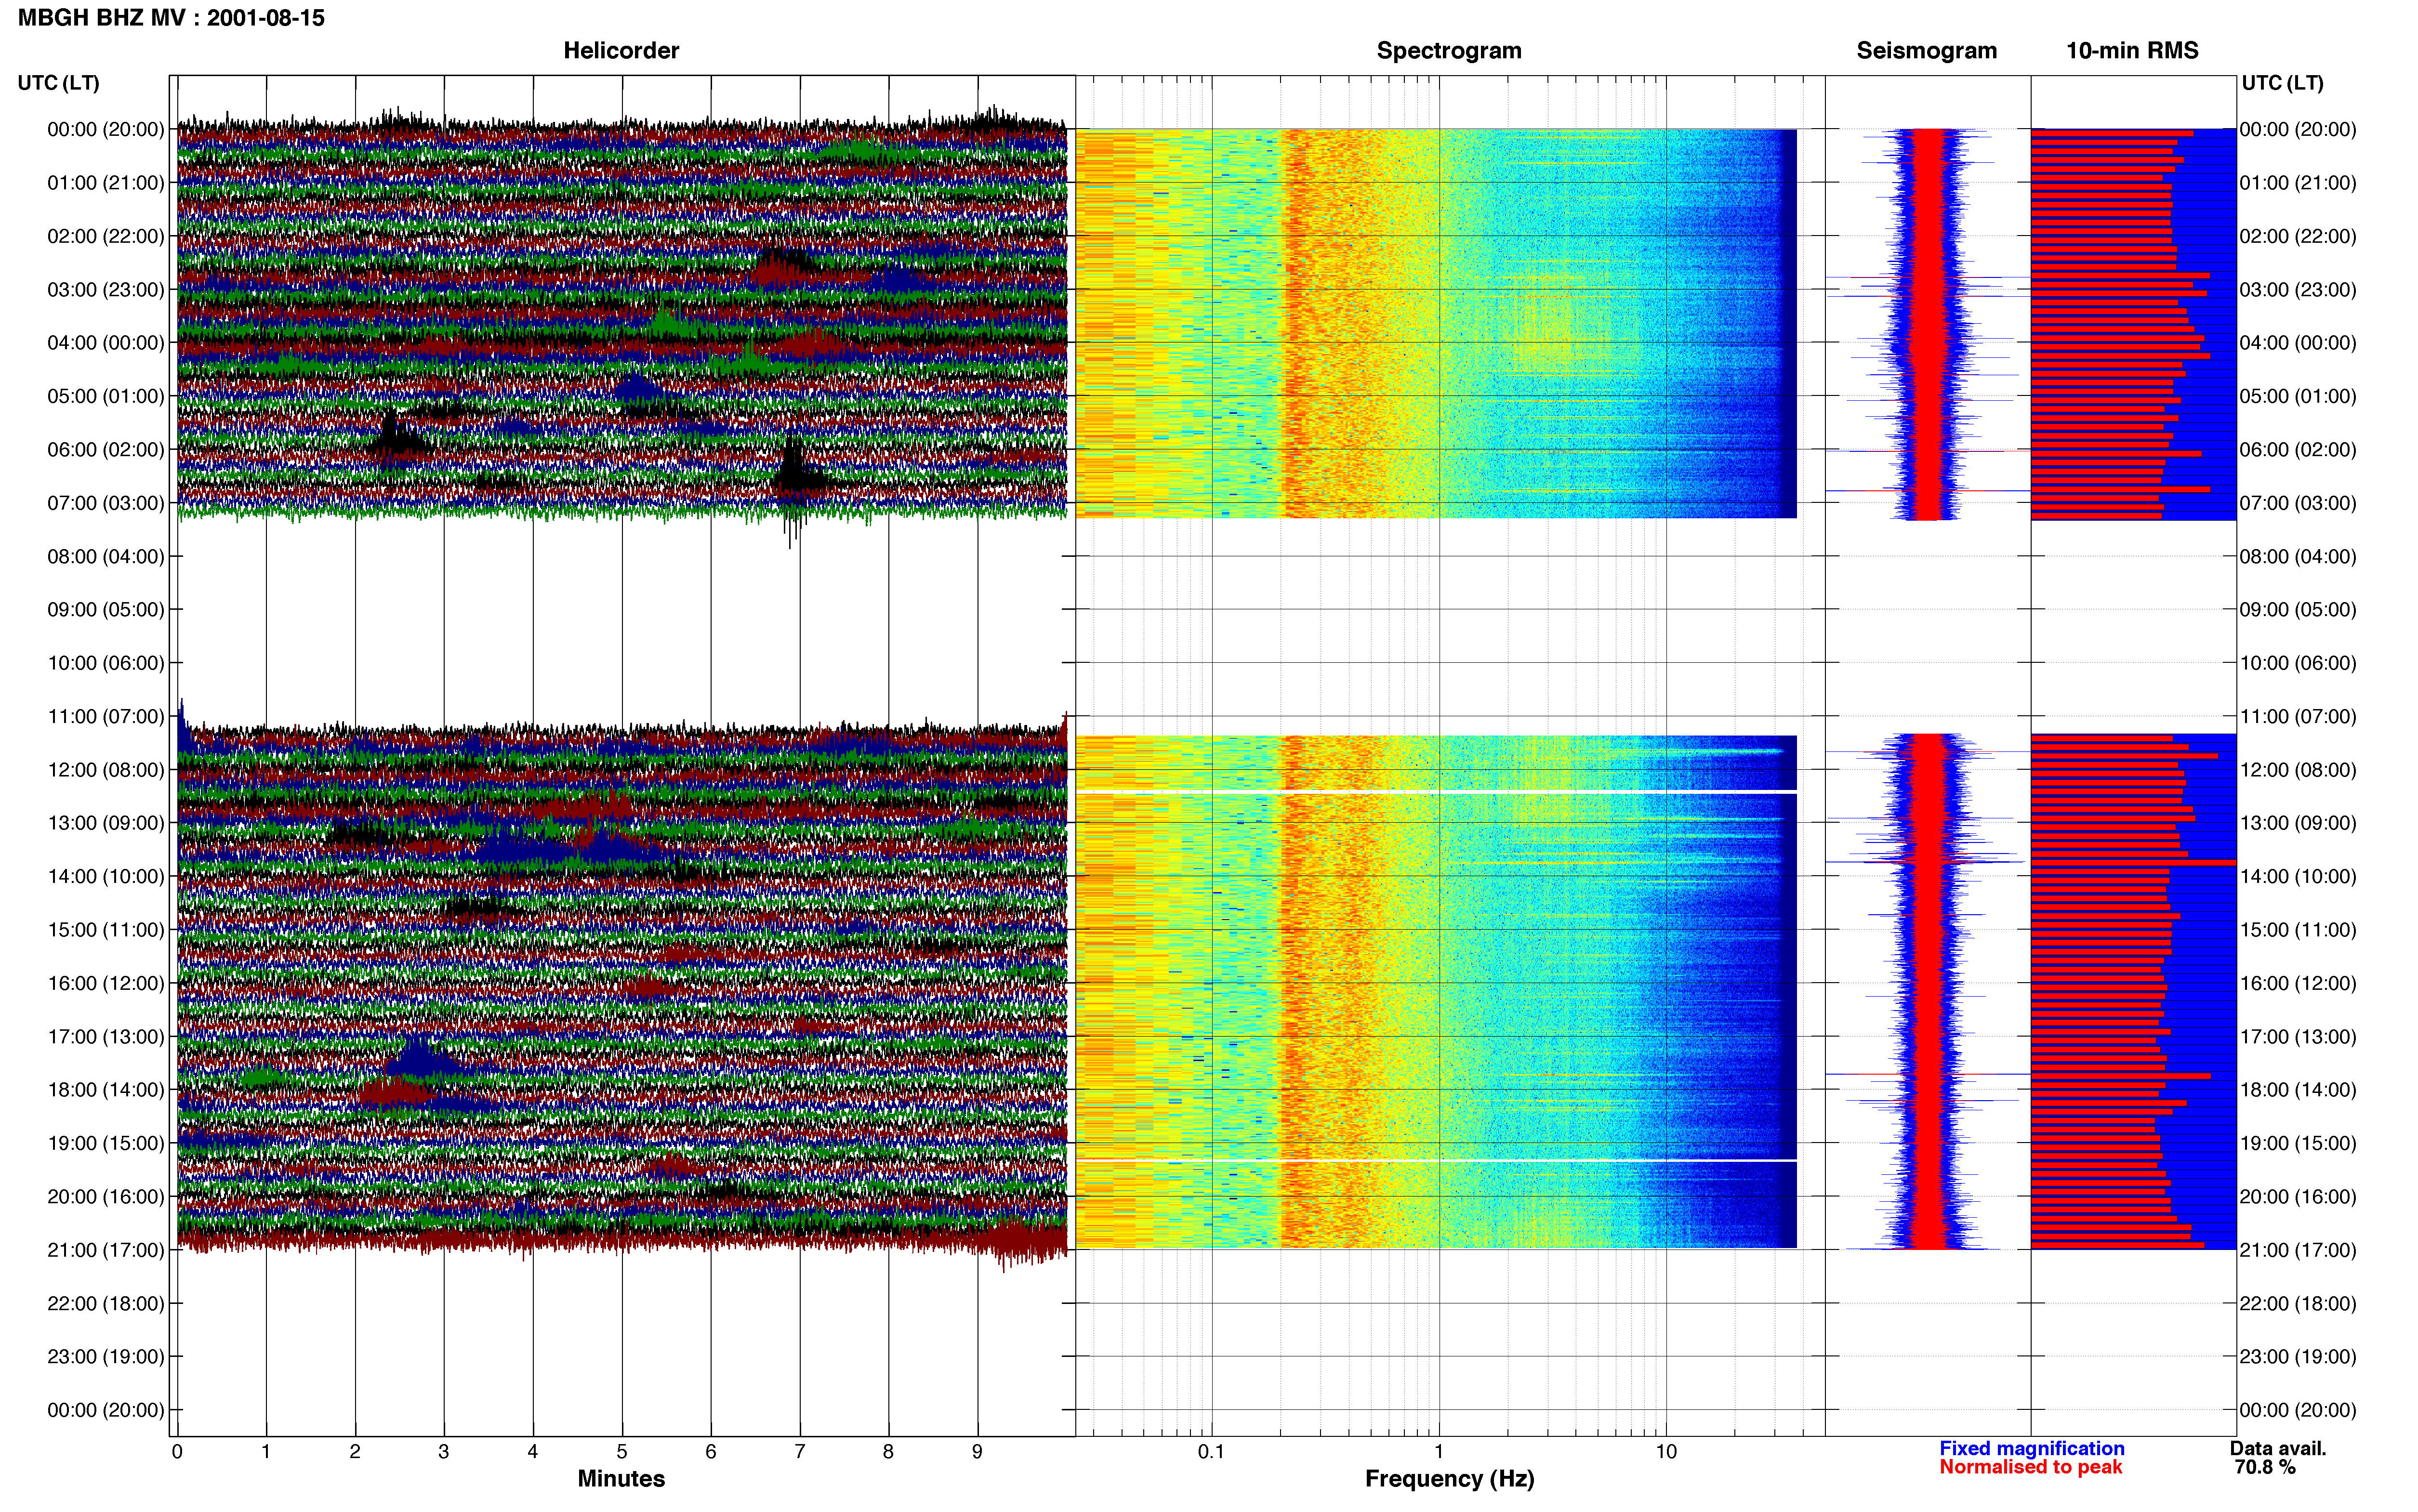This screenshot has height=1512, width=2418.
Task: Click the Fixed magnification legend text
Action: click(x=2032, y=1448)
